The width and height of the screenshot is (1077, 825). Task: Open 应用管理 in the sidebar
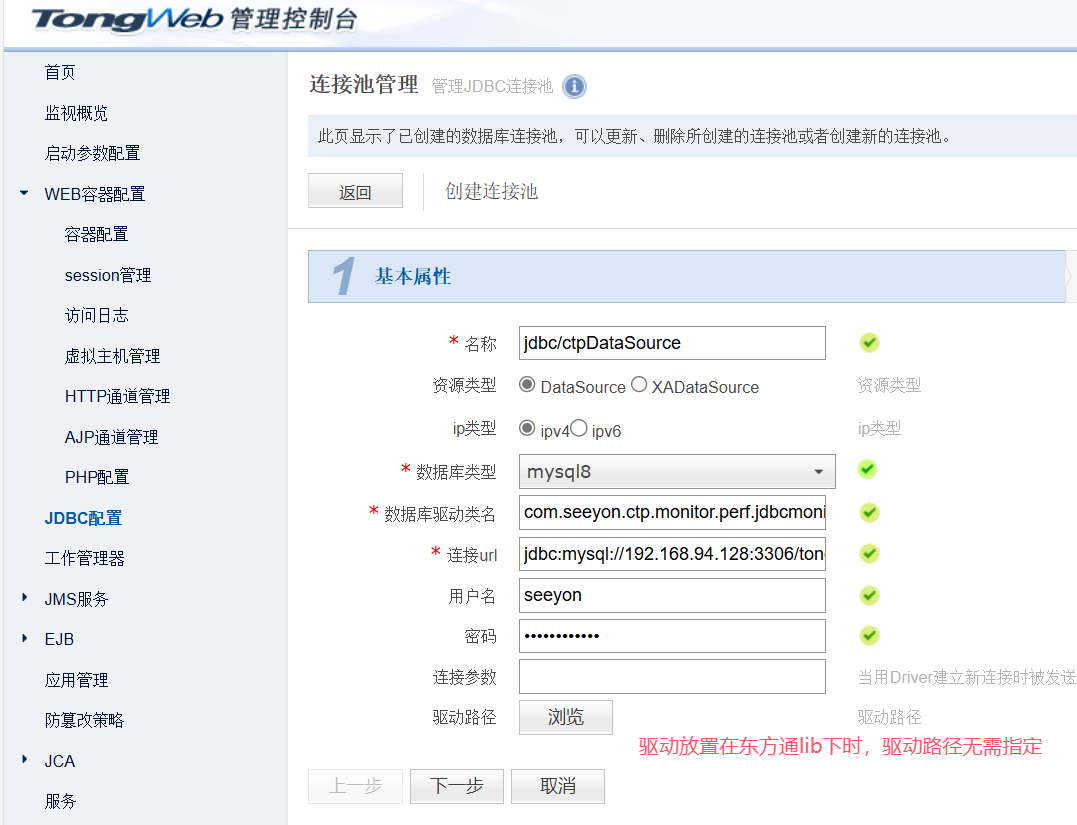click(x=76, y=680)
